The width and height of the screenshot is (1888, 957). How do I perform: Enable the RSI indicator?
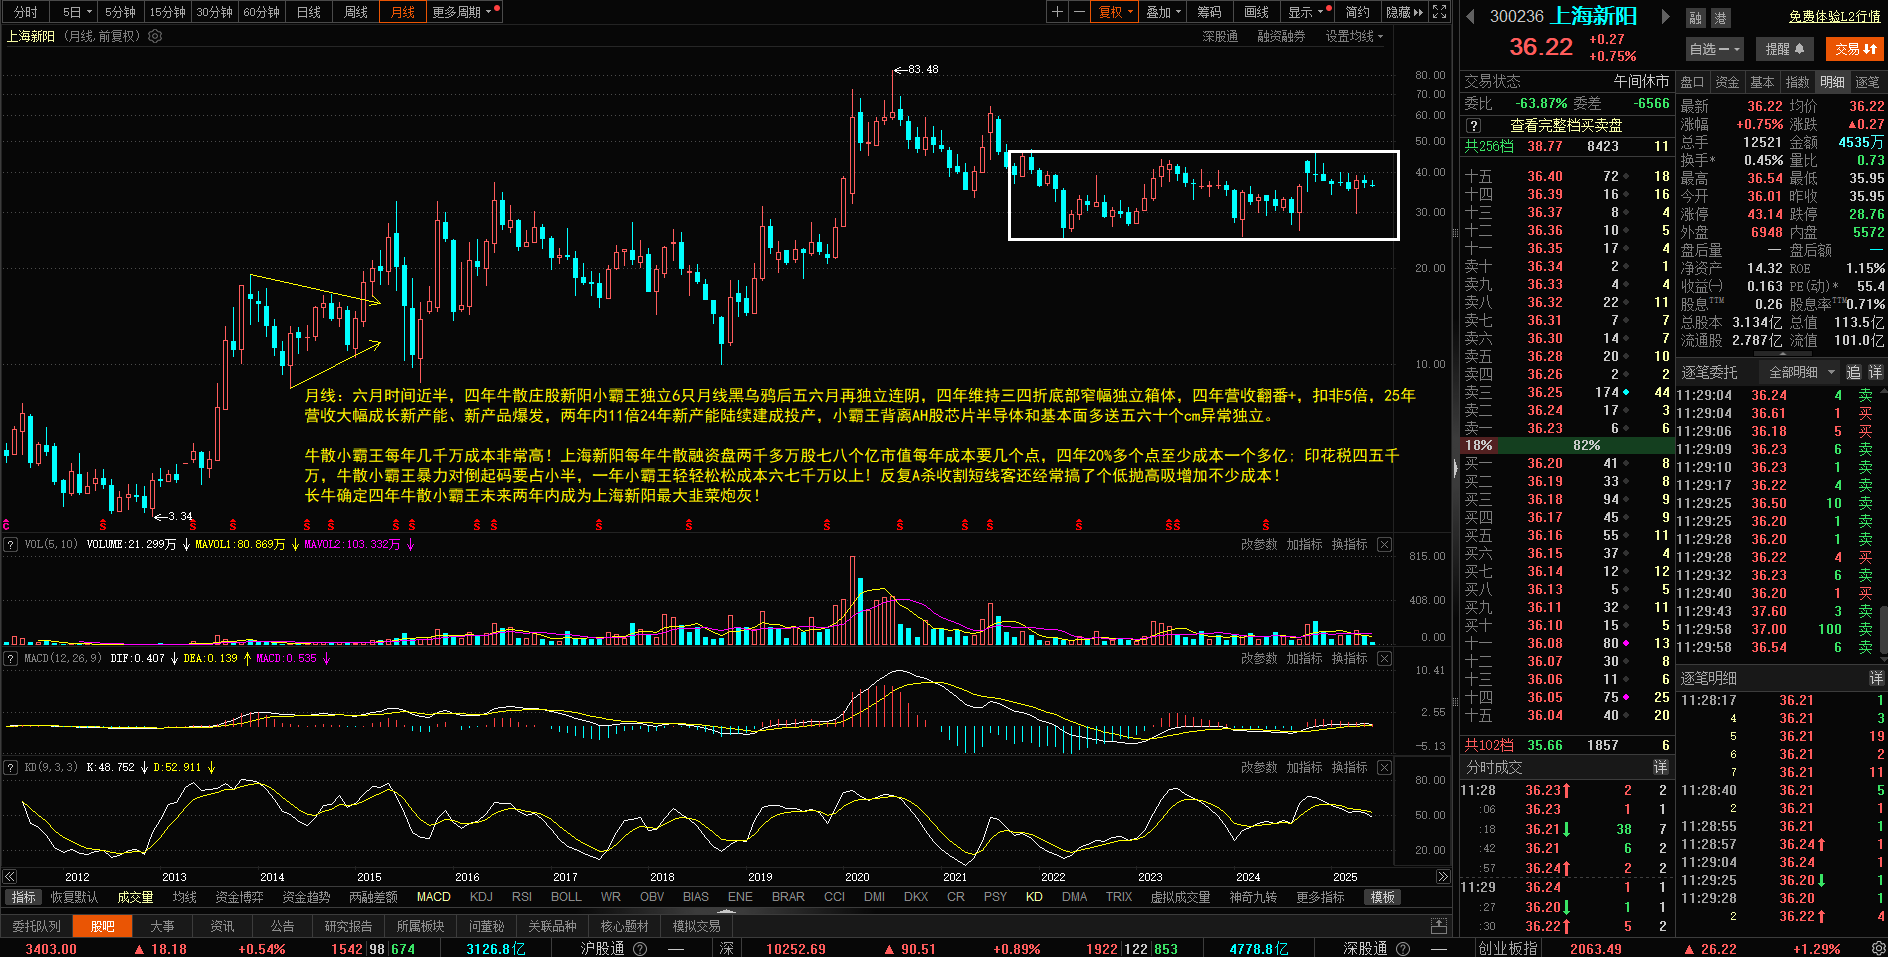point(522,897)
